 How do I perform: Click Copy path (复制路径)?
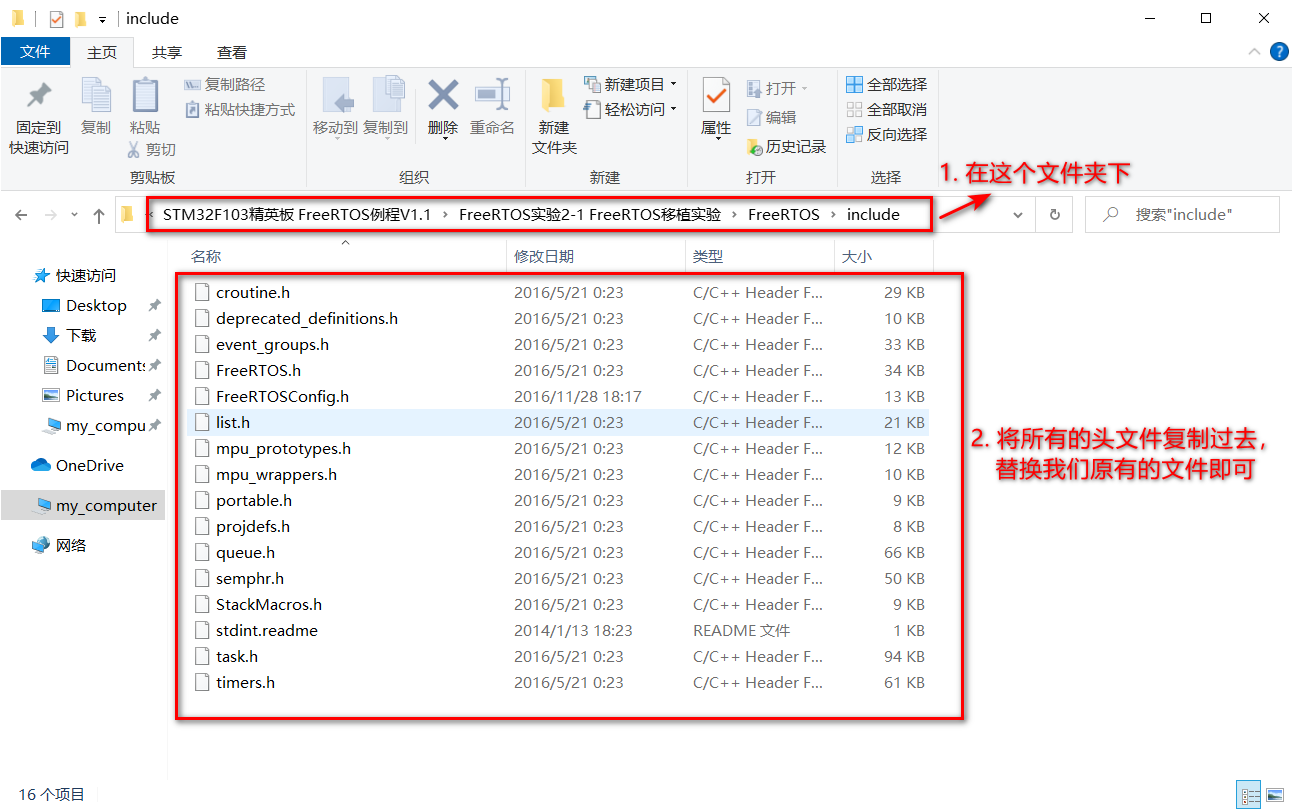tap(225, 85)
